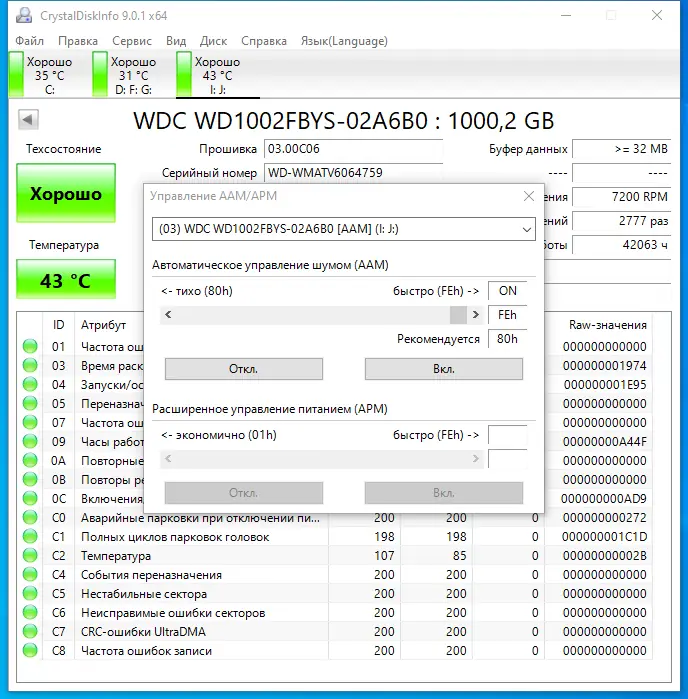Click green status dot for attribute 05
Screen dimensions: 688x699
pos(30,403)
